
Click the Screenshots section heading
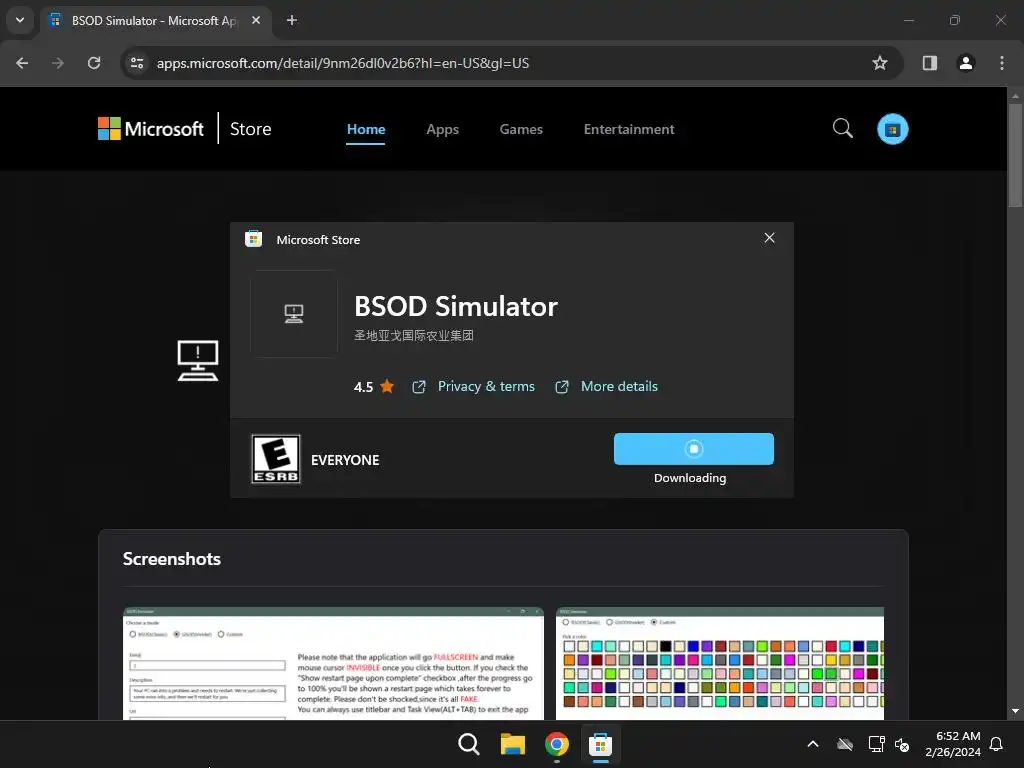(x=172, y=559)
